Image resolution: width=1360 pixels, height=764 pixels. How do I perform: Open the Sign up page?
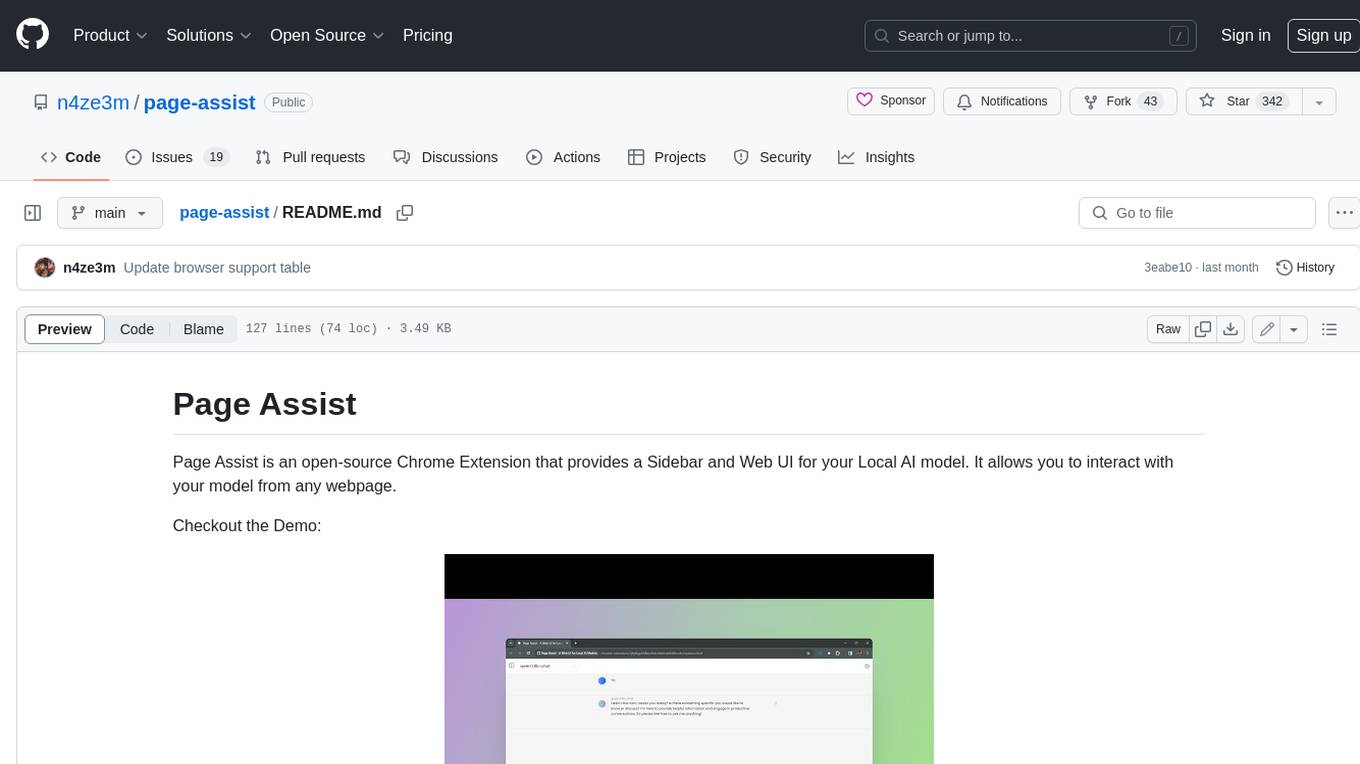click(x=1323, y=35)
